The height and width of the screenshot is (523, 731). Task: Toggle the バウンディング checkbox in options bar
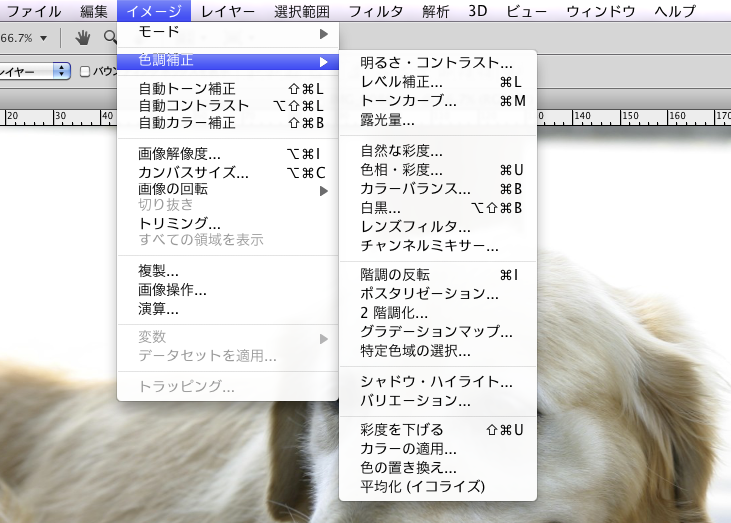pos(85,71)
